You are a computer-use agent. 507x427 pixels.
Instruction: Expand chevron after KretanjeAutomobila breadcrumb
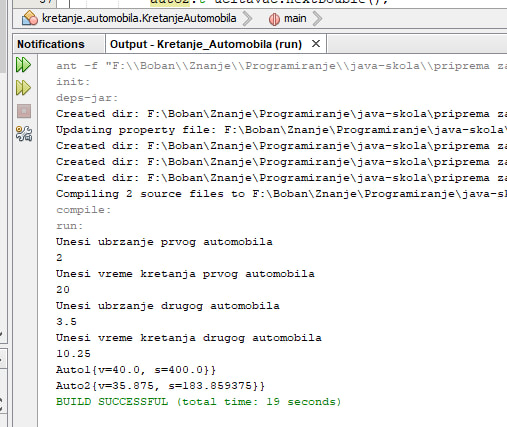click(x=248, y=19)
